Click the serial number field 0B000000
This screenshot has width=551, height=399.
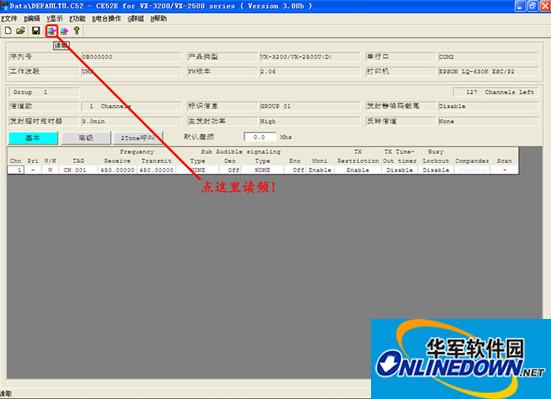coord(131,57)
